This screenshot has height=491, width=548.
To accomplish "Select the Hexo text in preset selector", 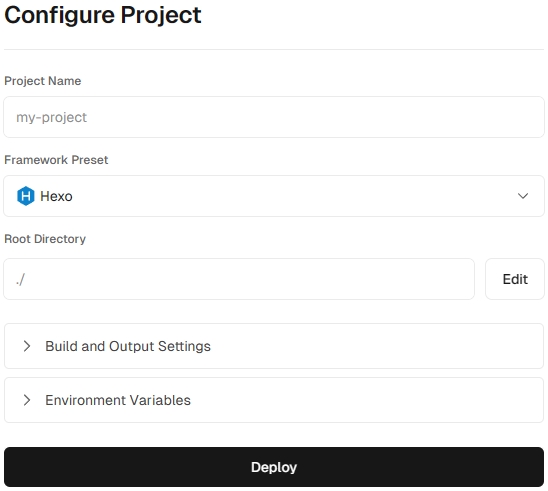I will pos(56,196).
